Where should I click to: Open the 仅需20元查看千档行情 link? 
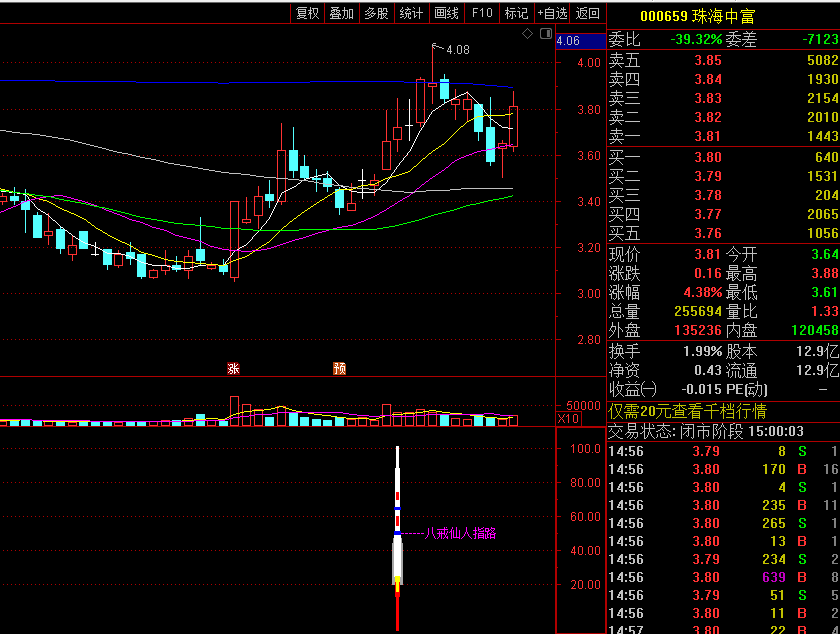point(688,411)
